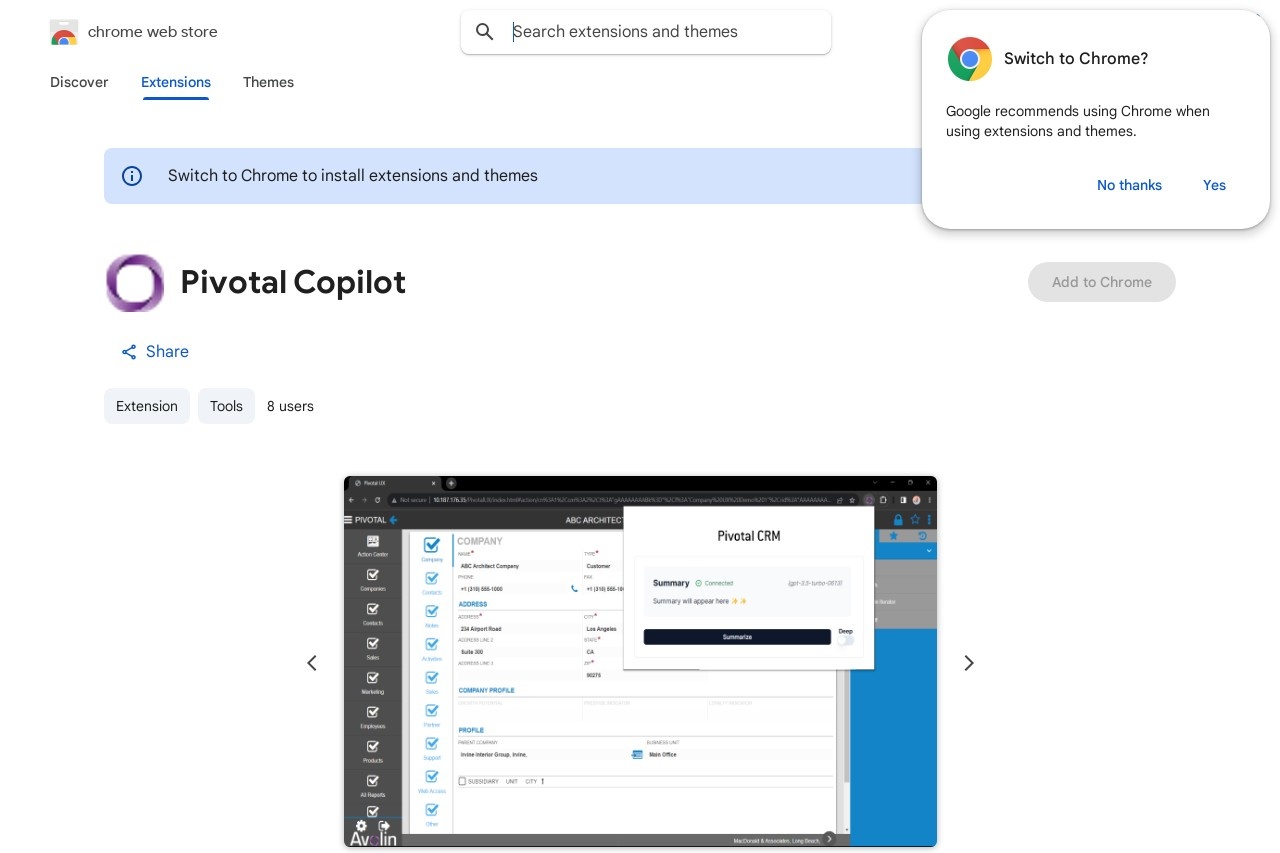Open the Extensions tab
Image resolution: width=1280 pixels, height=853 pixels.
coord(176,82)
